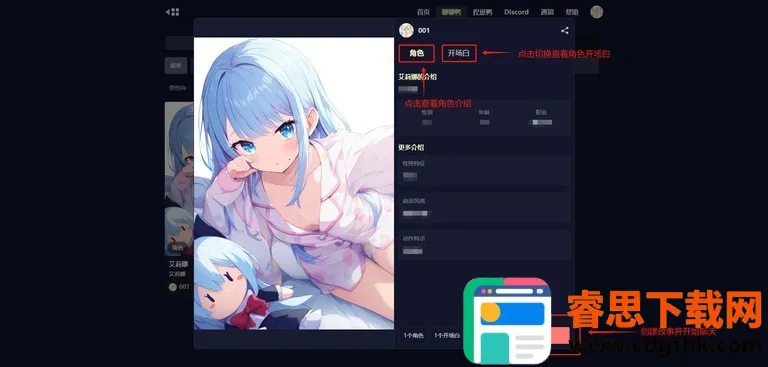Click the 1个开场白 chip at dialog bottom
This screenshot has width=768, height=367.
coord(447,336)
